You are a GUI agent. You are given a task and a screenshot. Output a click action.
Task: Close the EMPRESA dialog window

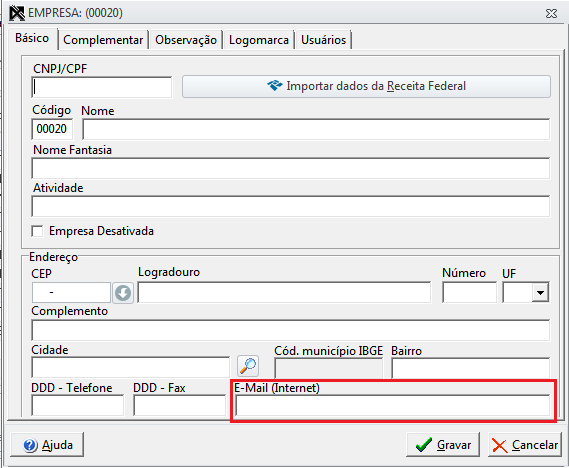[551, 13]
